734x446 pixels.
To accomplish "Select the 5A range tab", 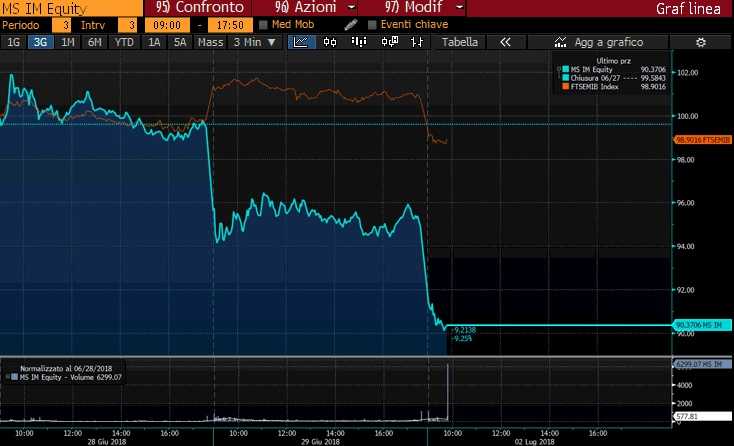I will (x=180, y=42).
